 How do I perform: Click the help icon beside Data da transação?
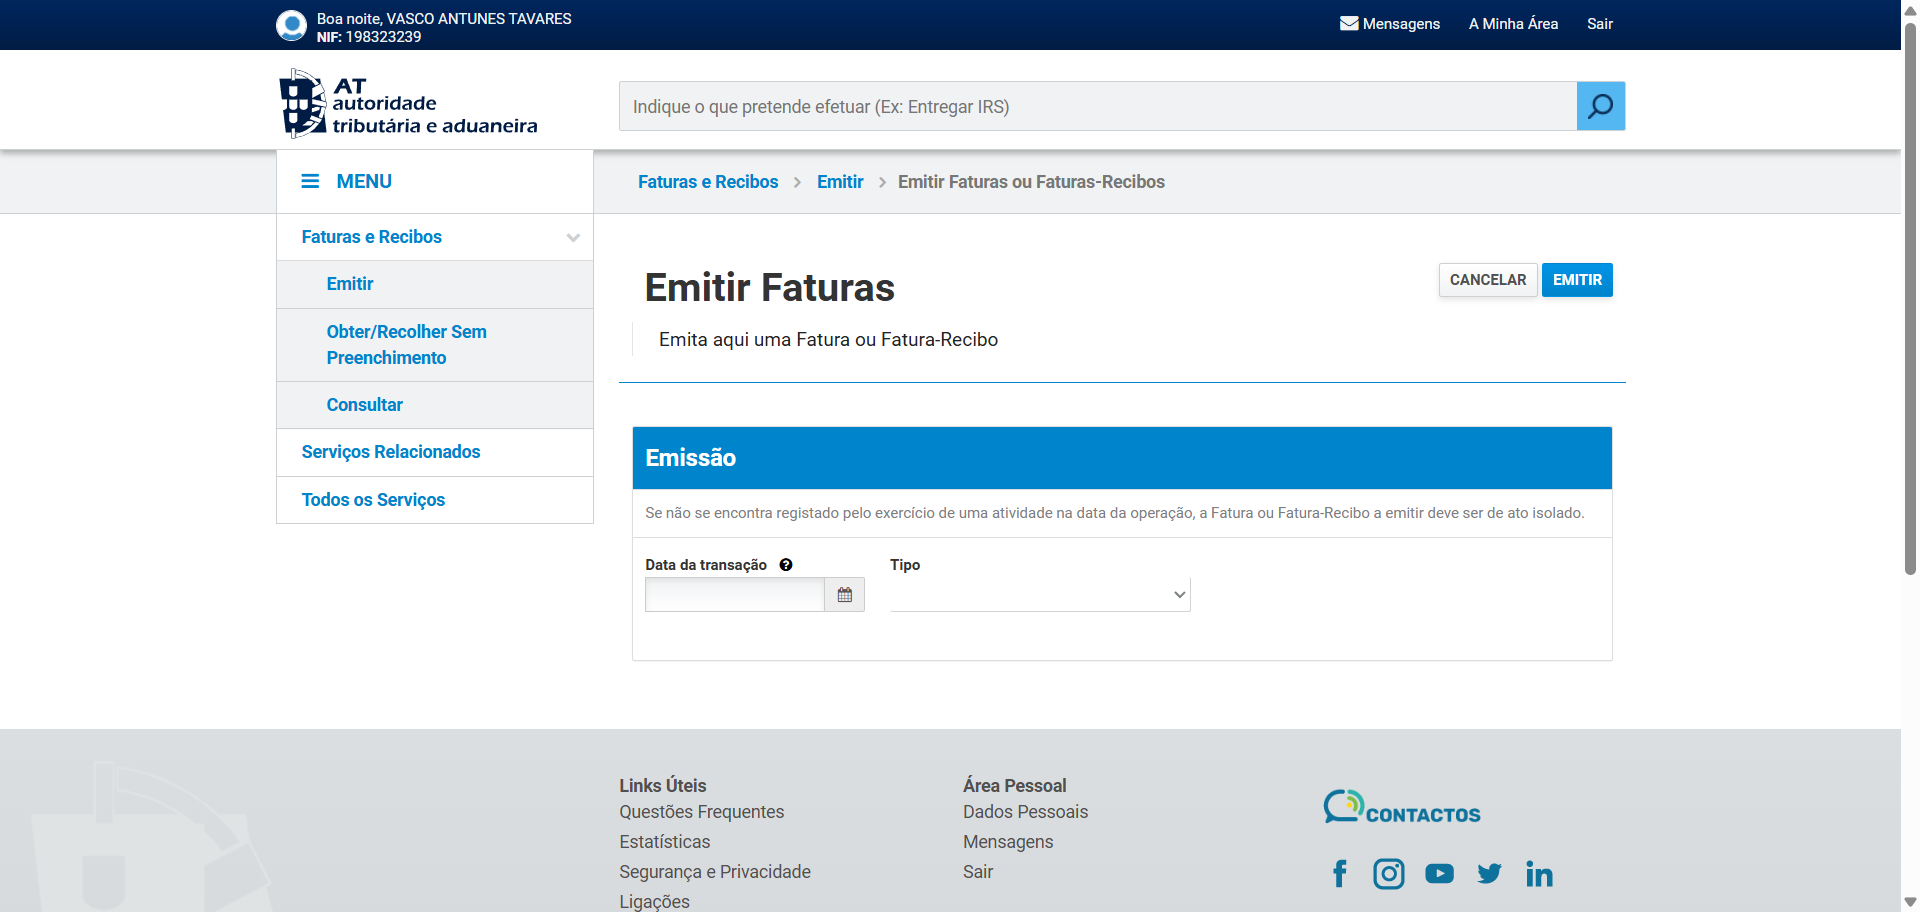[786, 565]
